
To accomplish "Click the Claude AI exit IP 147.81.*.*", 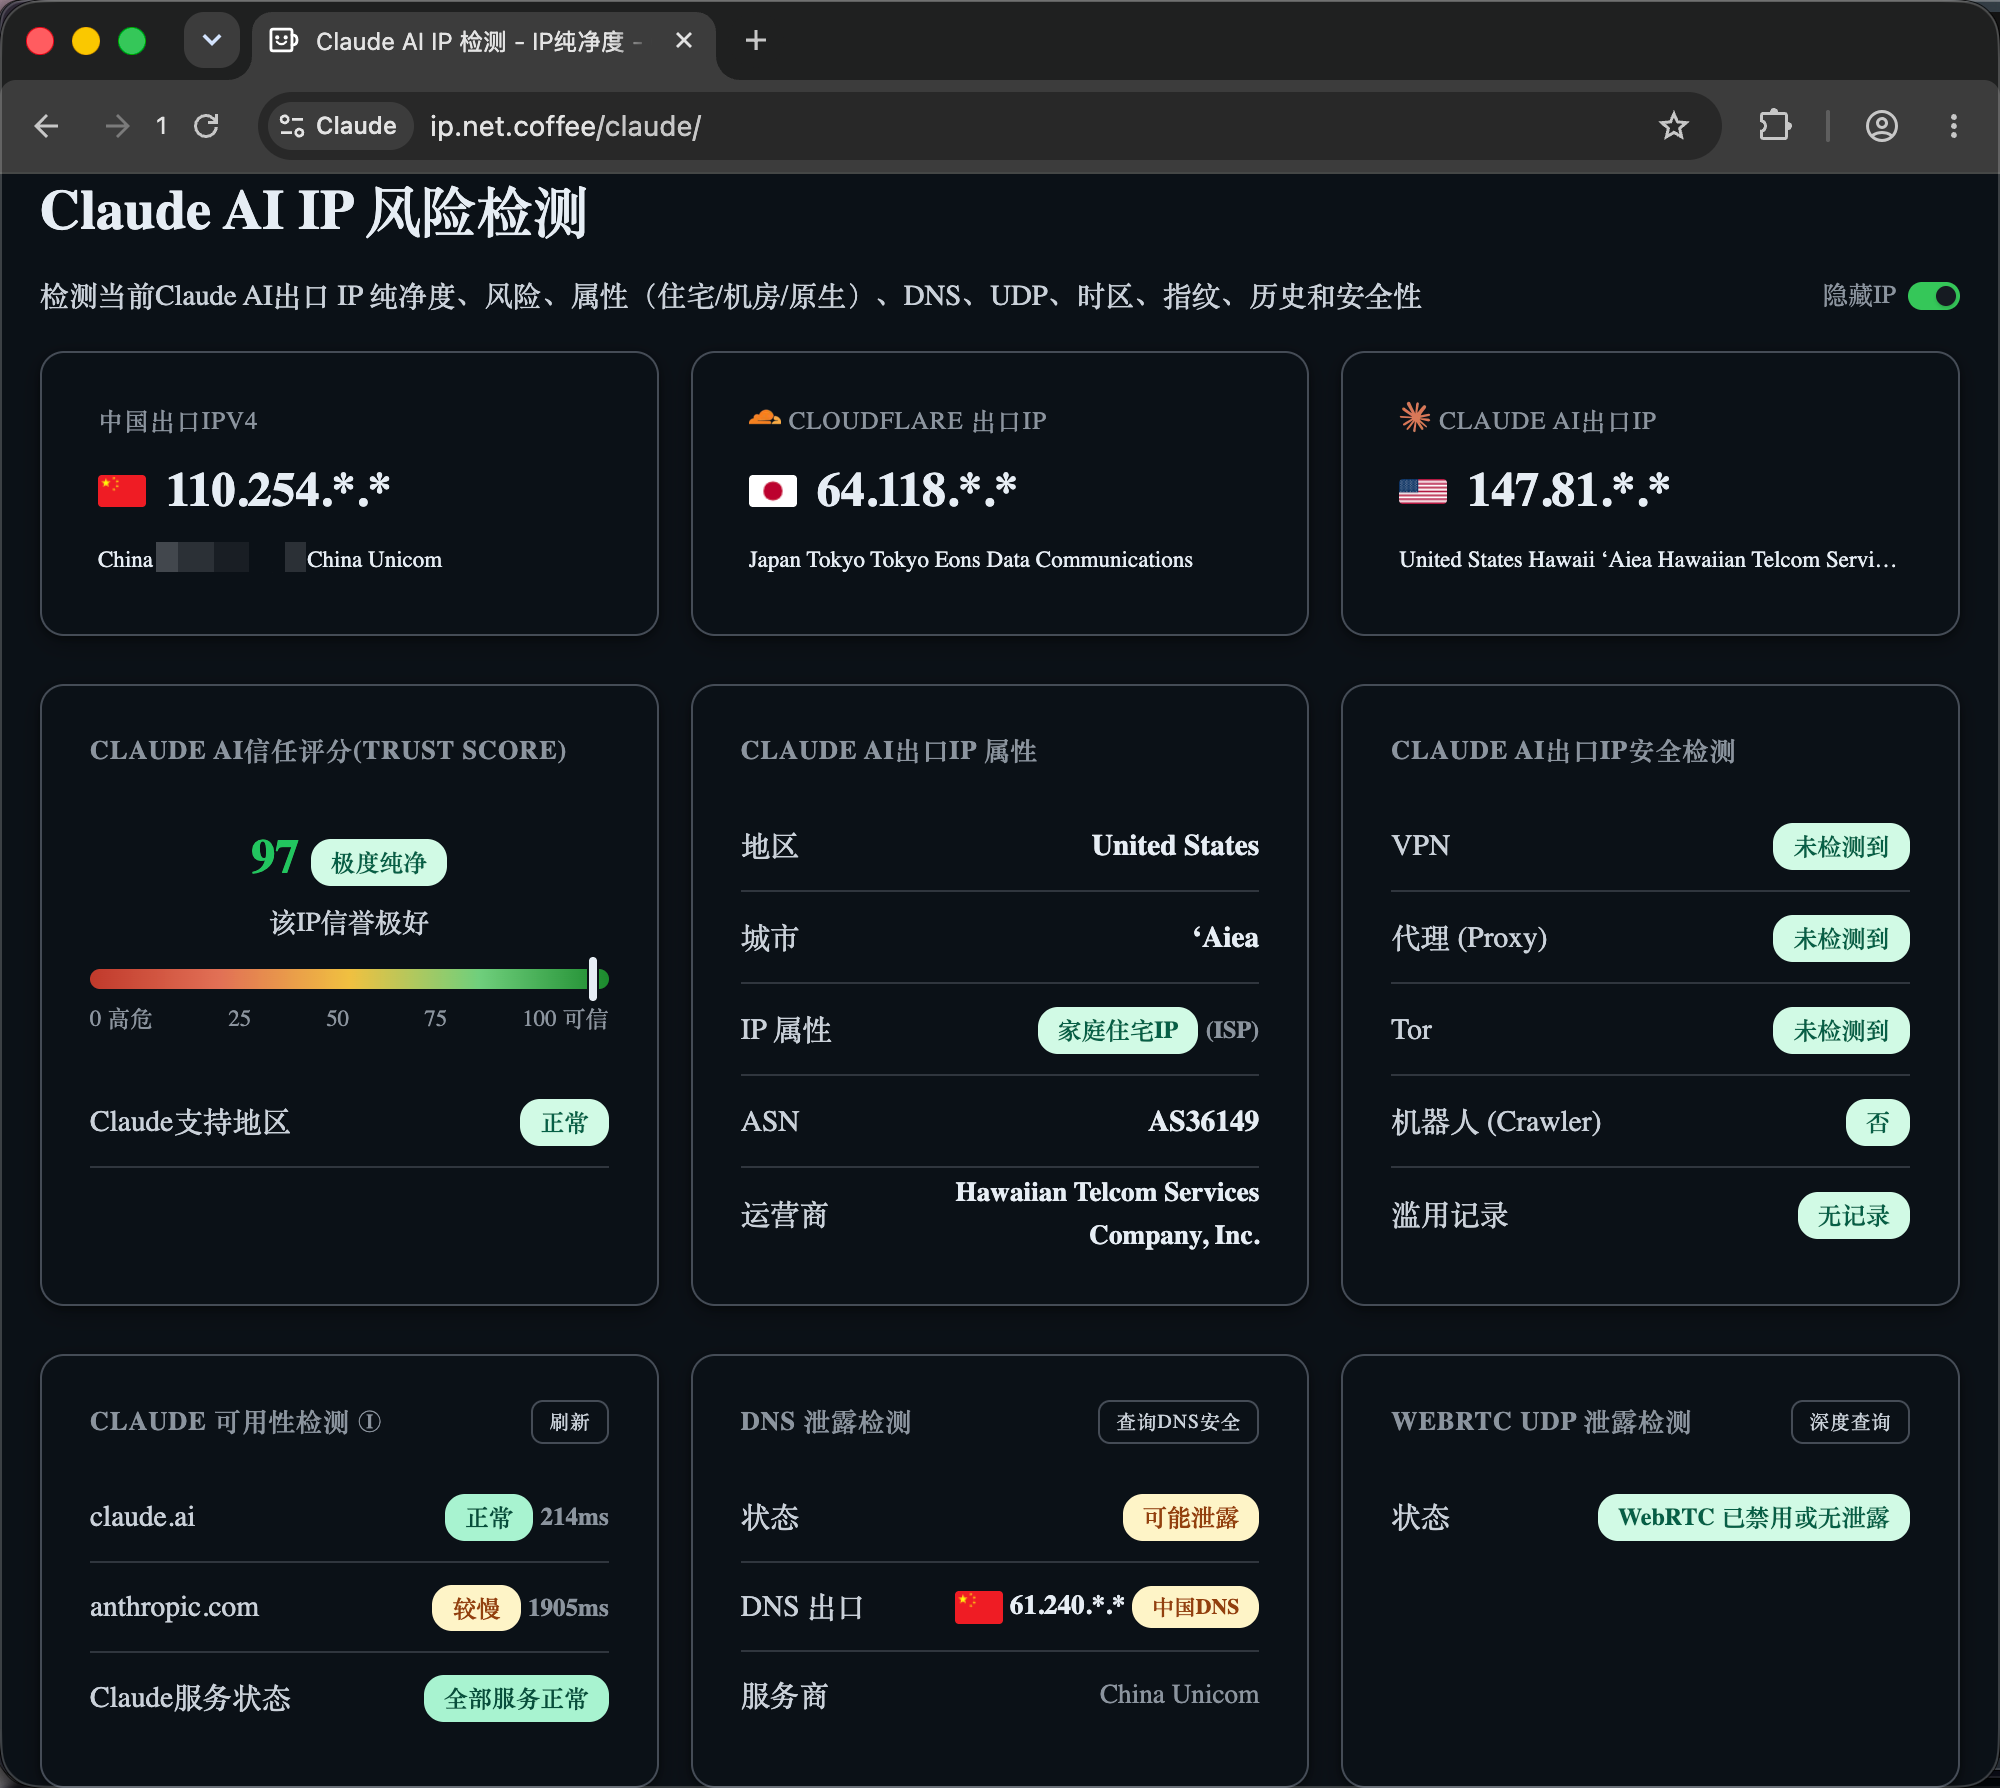I will click(1568, 490).
